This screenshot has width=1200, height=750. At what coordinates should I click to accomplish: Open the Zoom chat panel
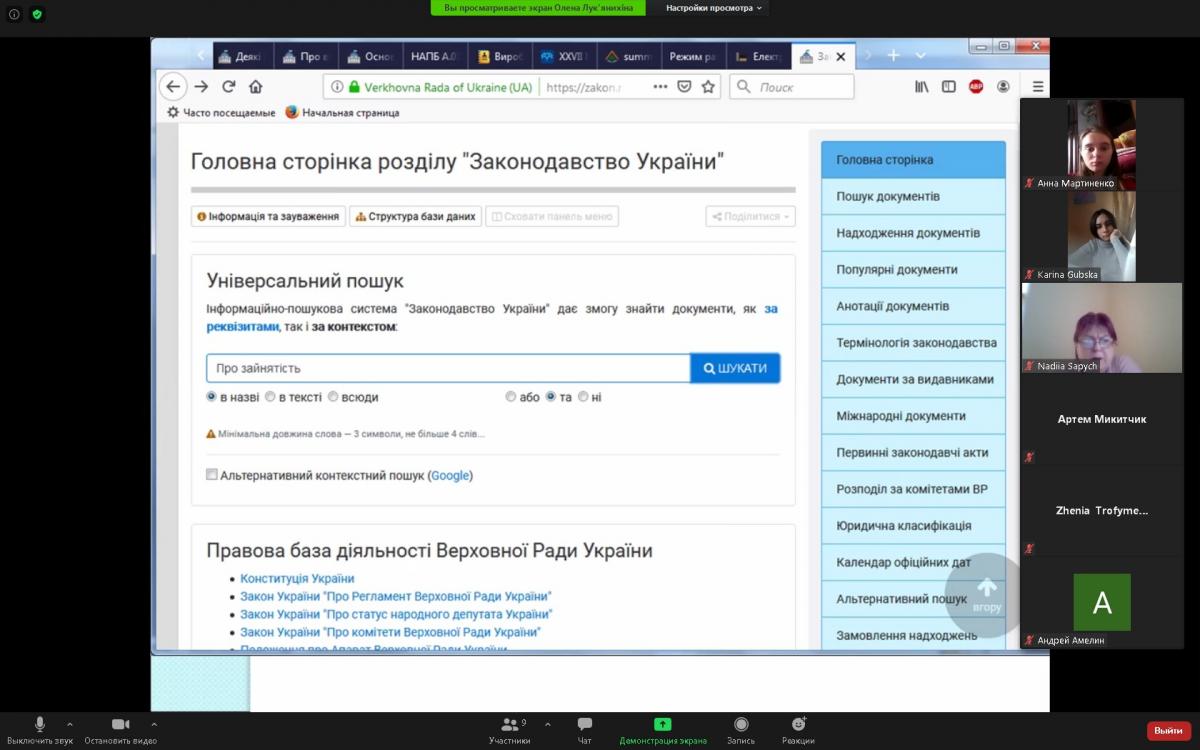click(585, 730)
